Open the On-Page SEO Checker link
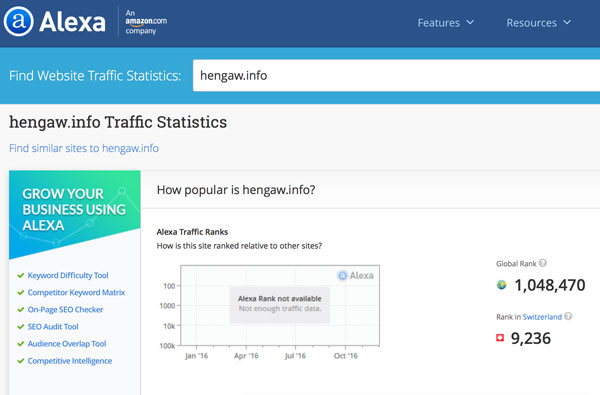Image resolution: width=600 pixels, height=395 pixels. pyautogui.click(x=65, y=309)
